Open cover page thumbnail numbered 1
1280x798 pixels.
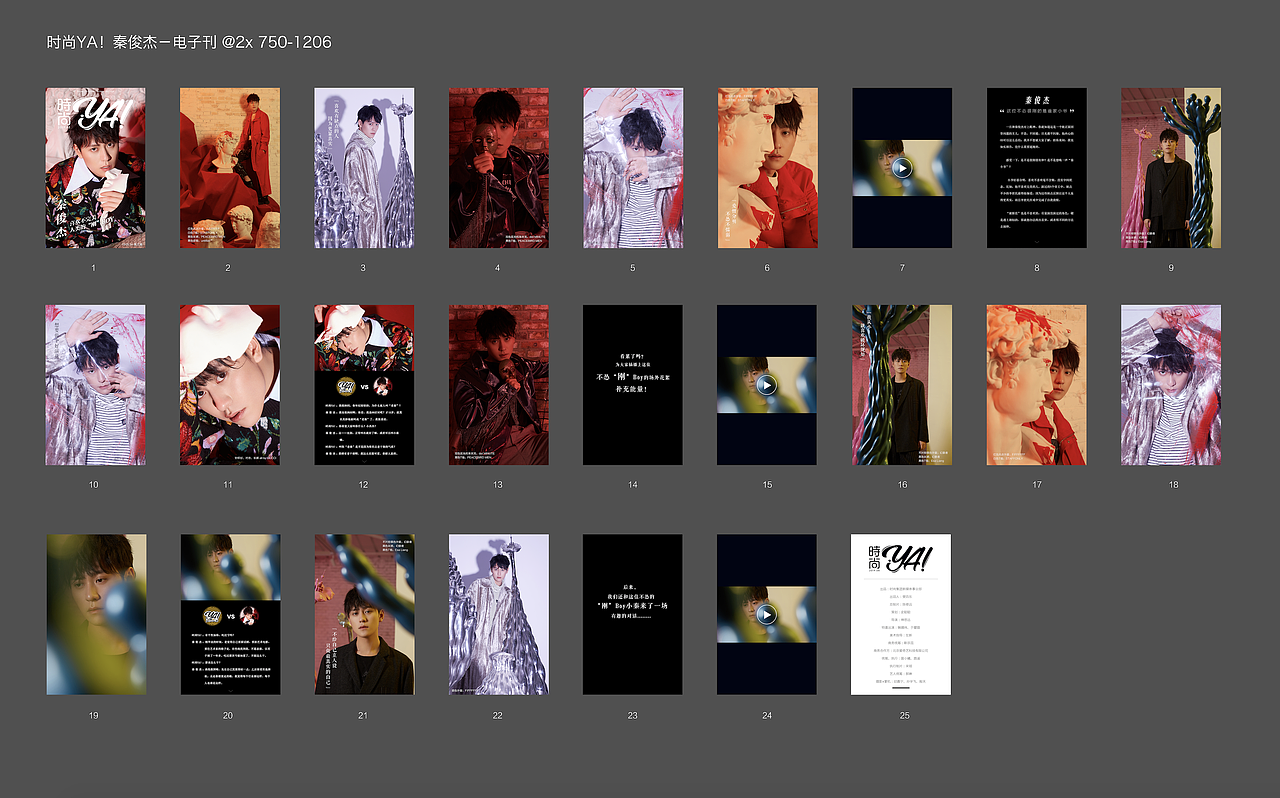[95, 168]
